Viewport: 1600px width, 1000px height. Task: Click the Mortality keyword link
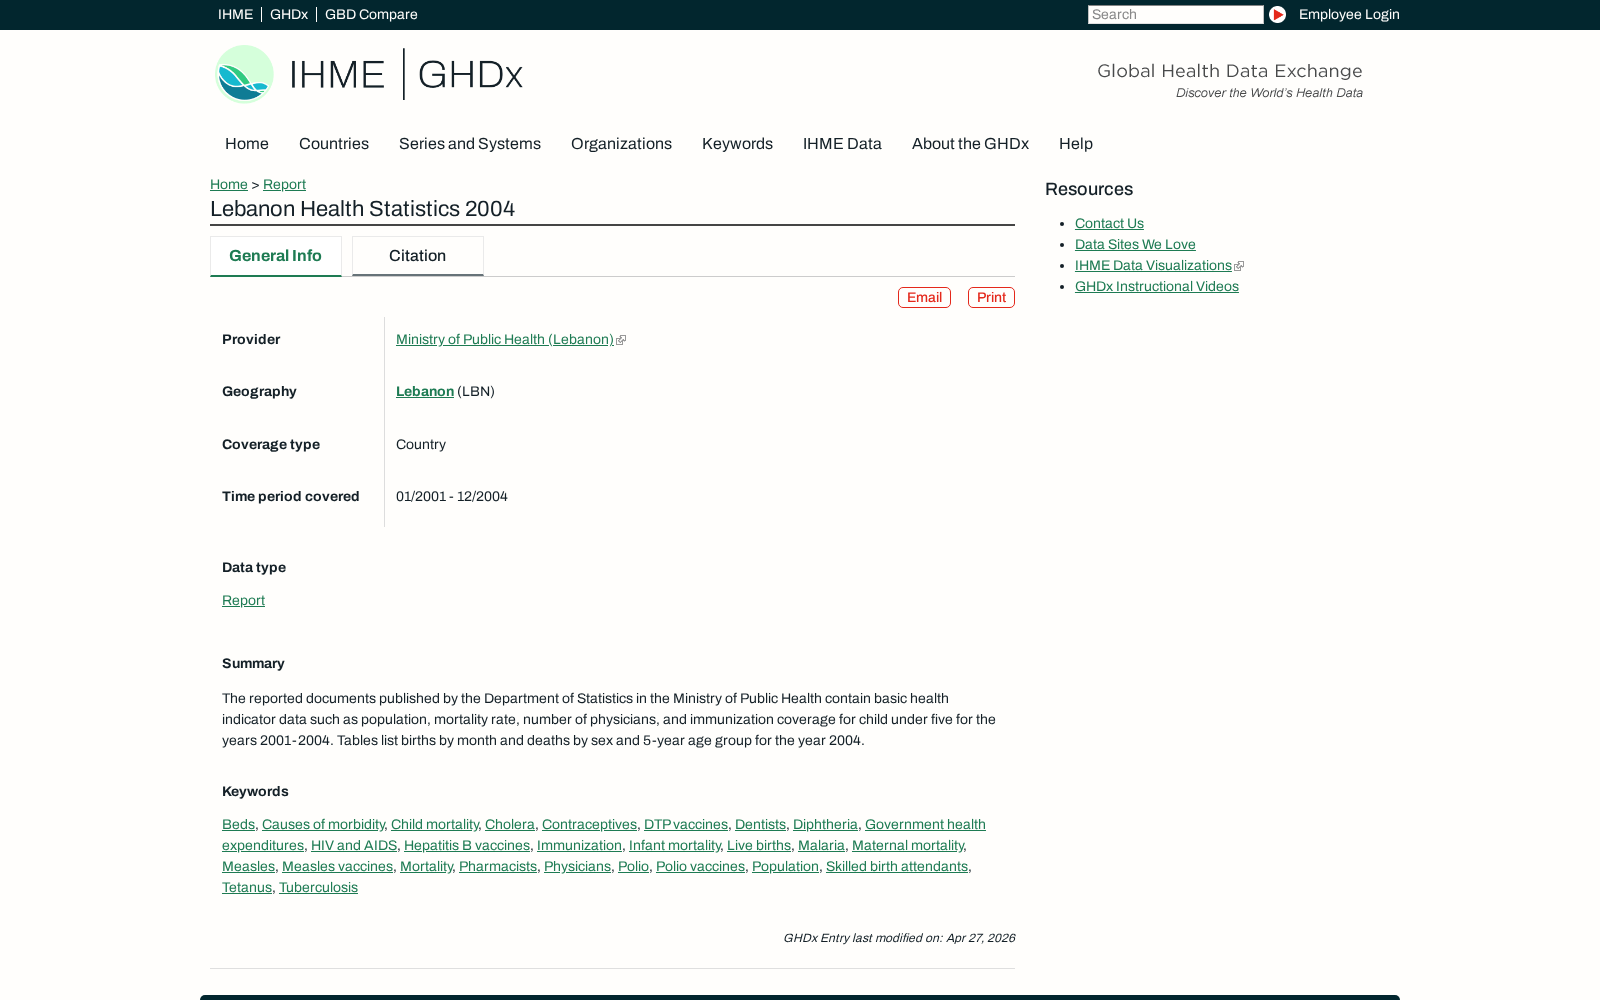(x=426, y=866)
